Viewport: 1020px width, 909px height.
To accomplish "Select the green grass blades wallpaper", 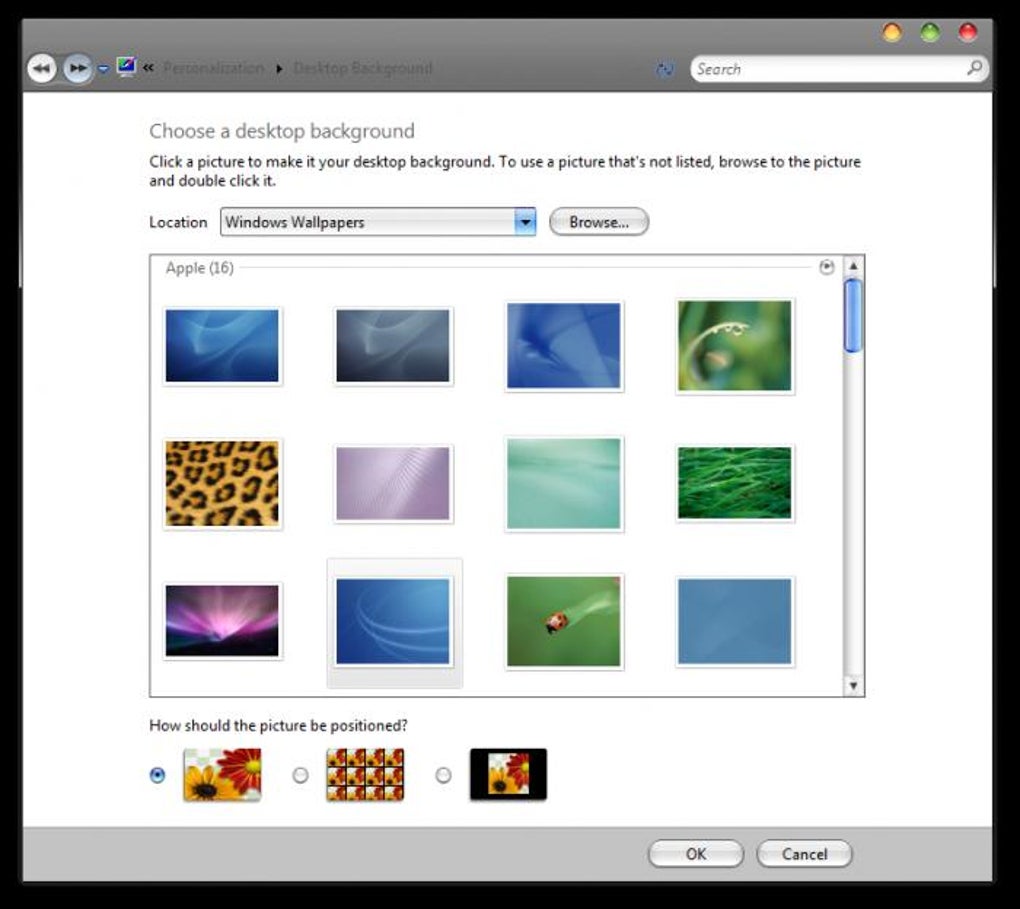I will 734,483.
